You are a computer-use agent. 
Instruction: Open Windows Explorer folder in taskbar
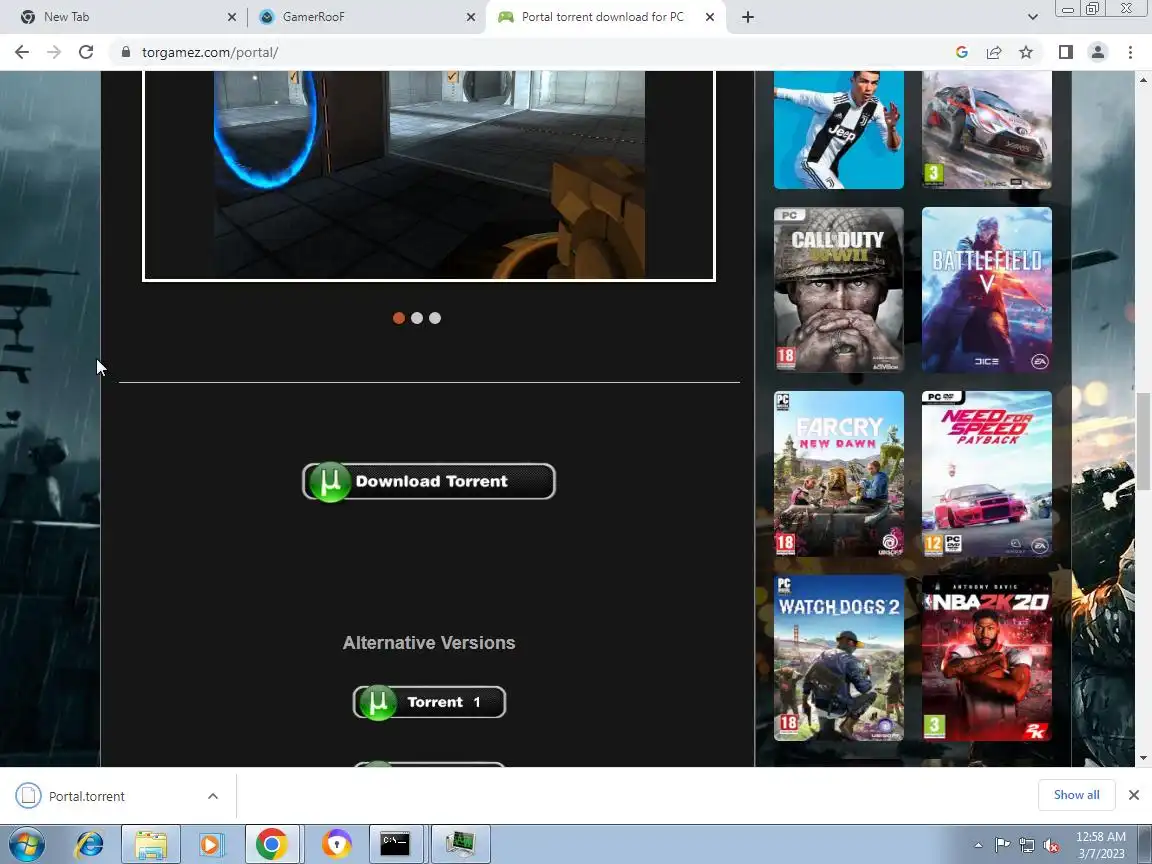(x=150, y=845)
